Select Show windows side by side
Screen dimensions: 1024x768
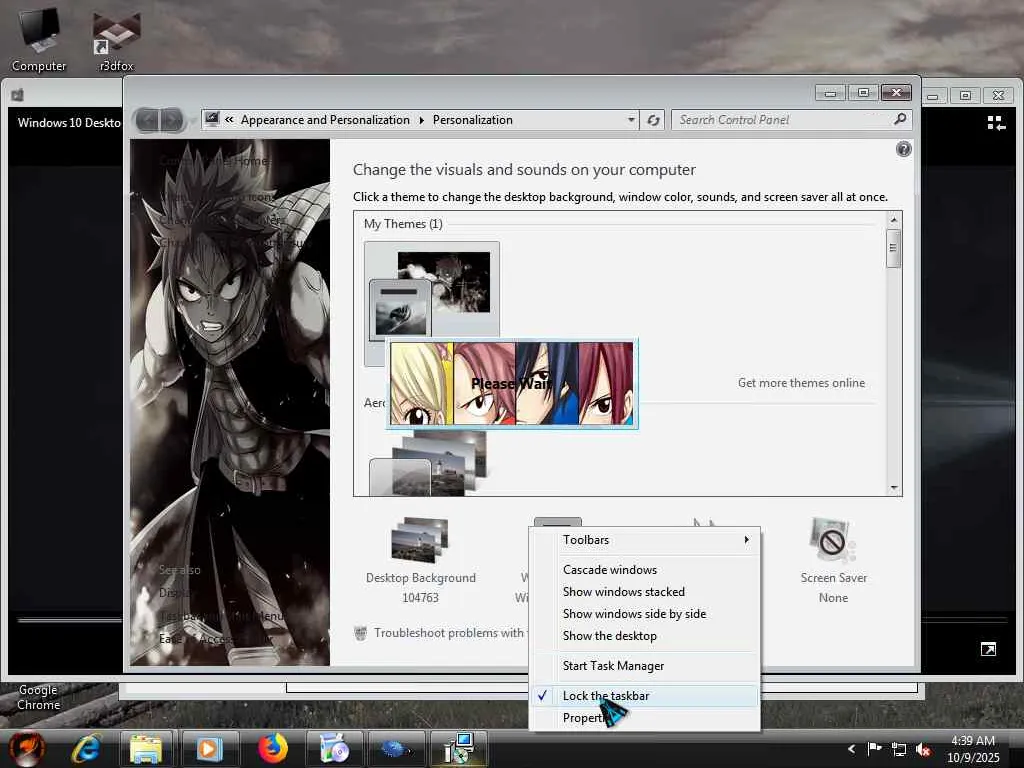pyautogui.click(x=645, y=614)
